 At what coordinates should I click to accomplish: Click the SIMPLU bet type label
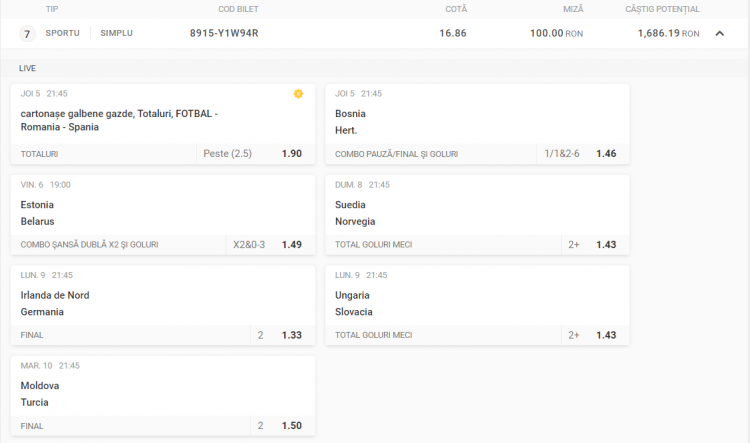(x=116, y=33)
